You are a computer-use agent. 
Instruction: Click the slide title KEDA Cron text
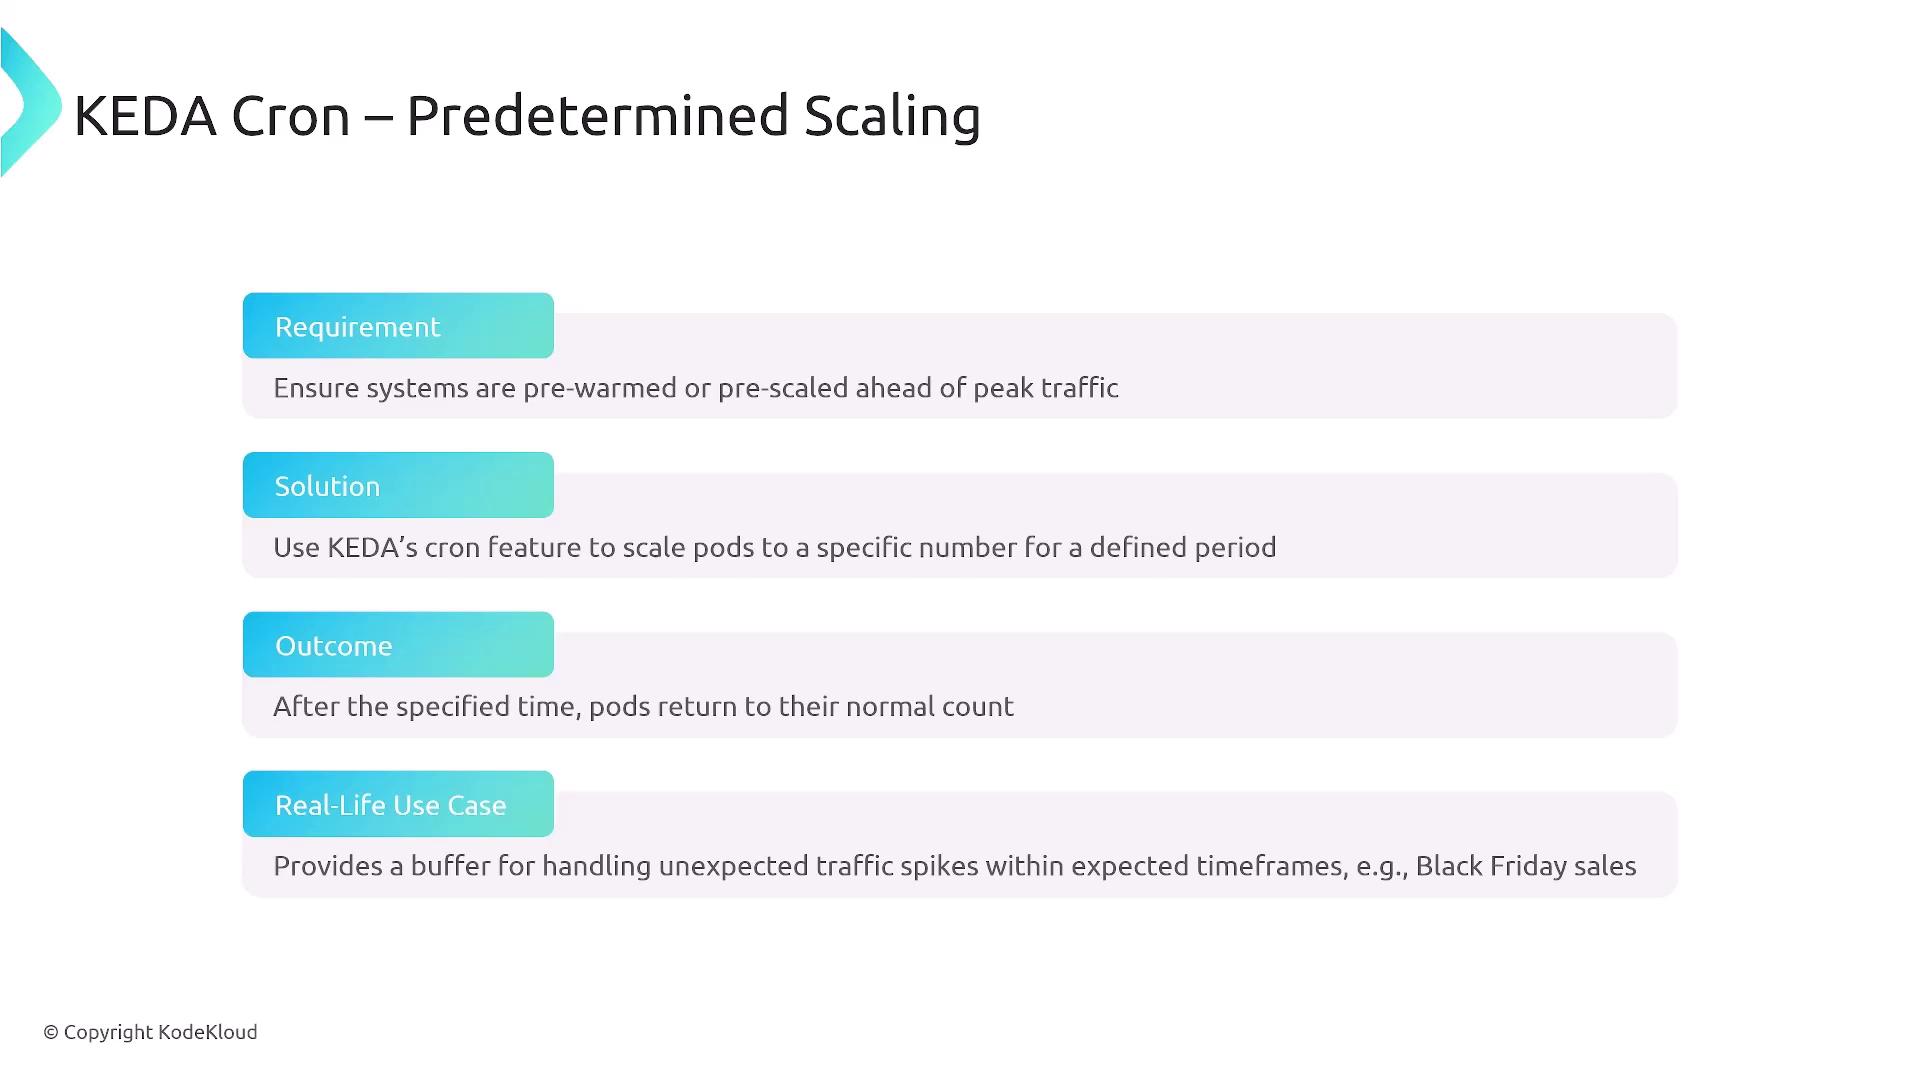212,116
